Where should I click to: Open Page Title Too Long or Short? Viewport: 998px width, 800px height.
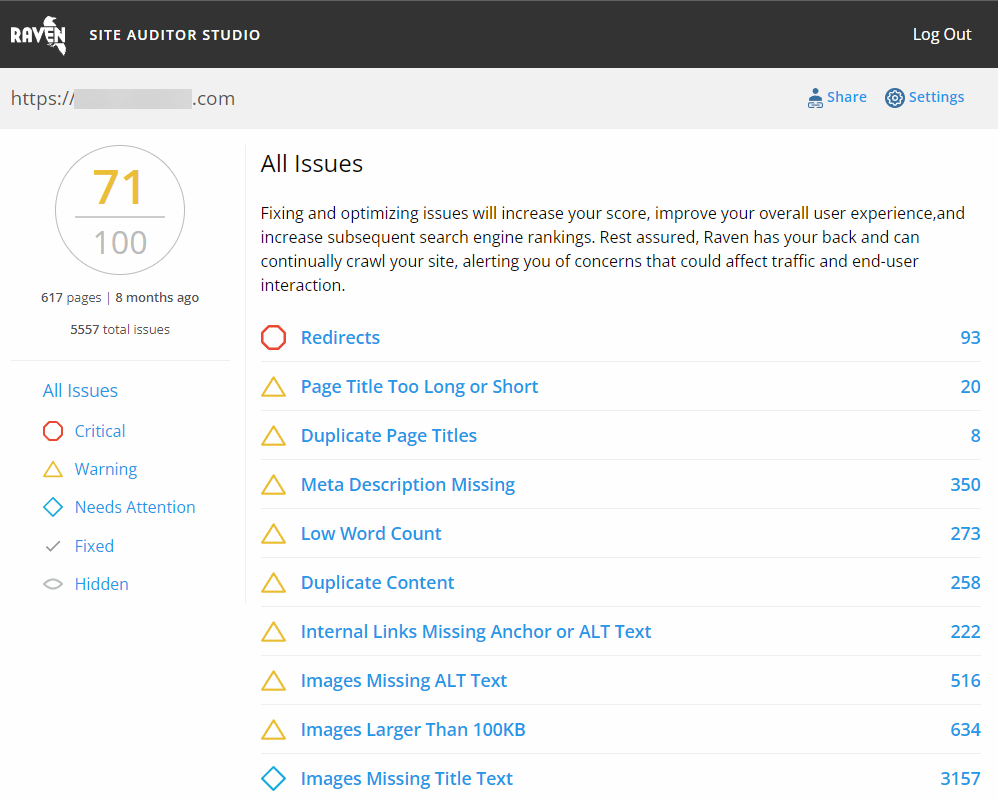click(419, 387)
